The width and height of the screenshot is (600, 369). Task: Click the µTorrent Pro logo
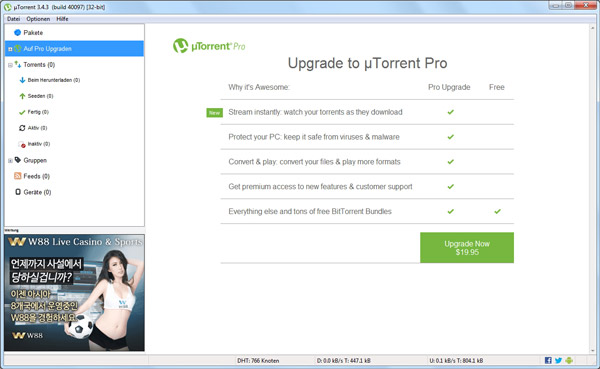point(209,46)
